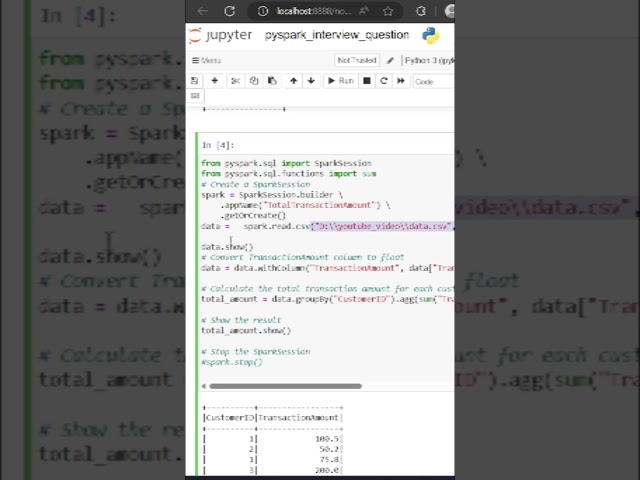Click the Python logo icon

[x=431, y=36]
